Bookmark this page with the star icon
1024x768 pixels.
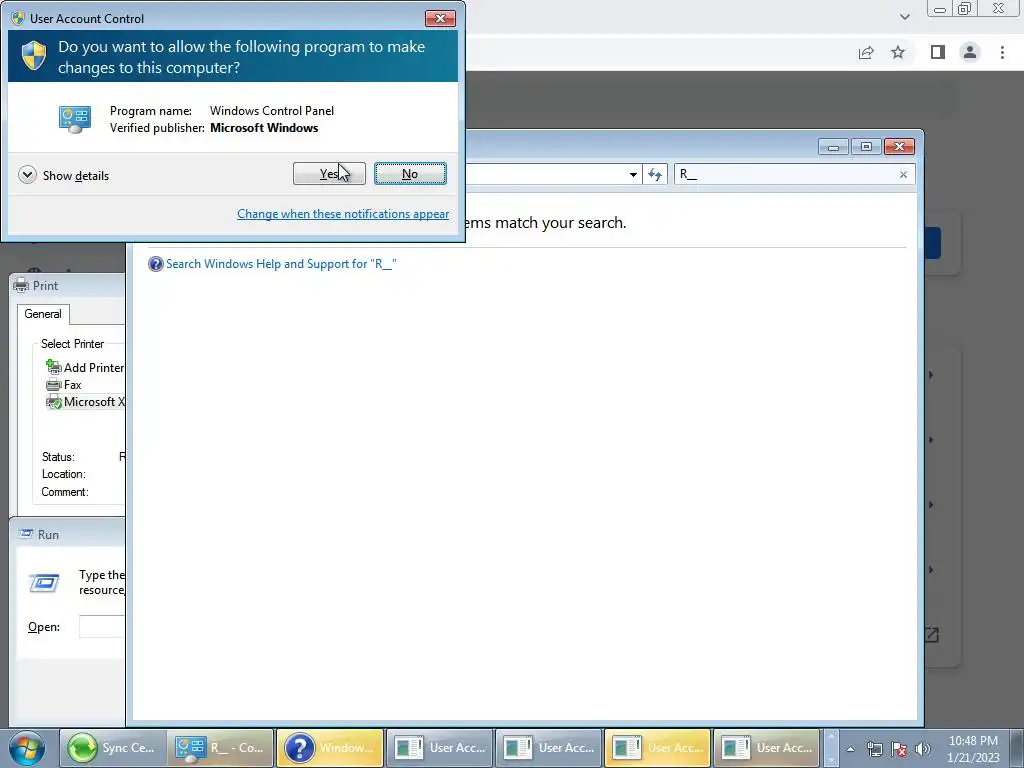click(x=898, y=52)
